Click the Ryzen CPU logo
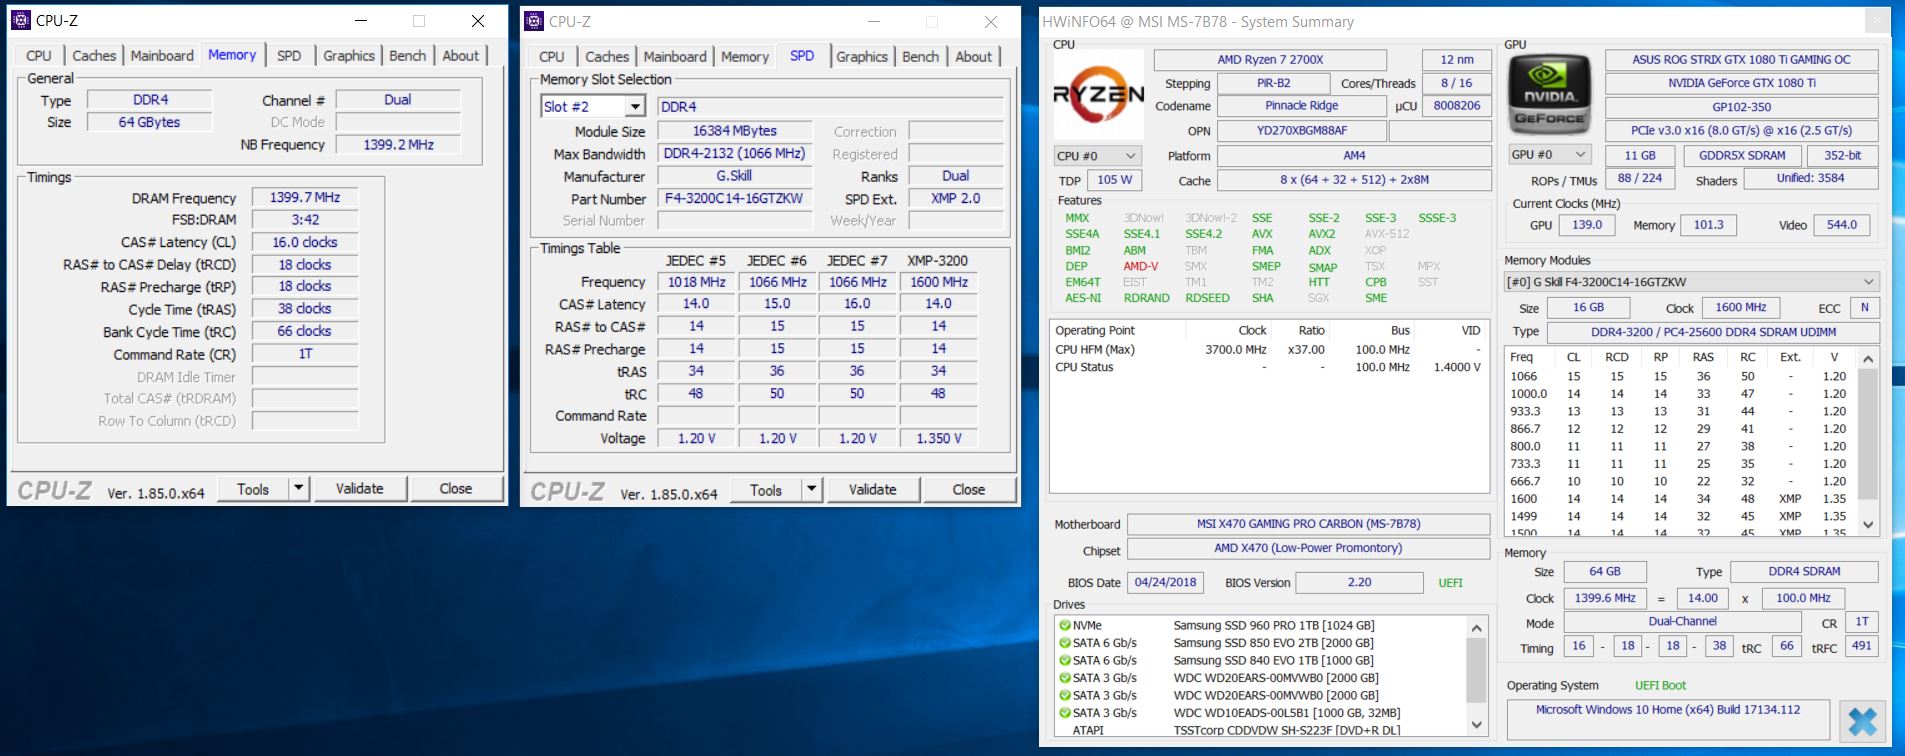Screen dimensions: 1905x756 (1098, 95)
